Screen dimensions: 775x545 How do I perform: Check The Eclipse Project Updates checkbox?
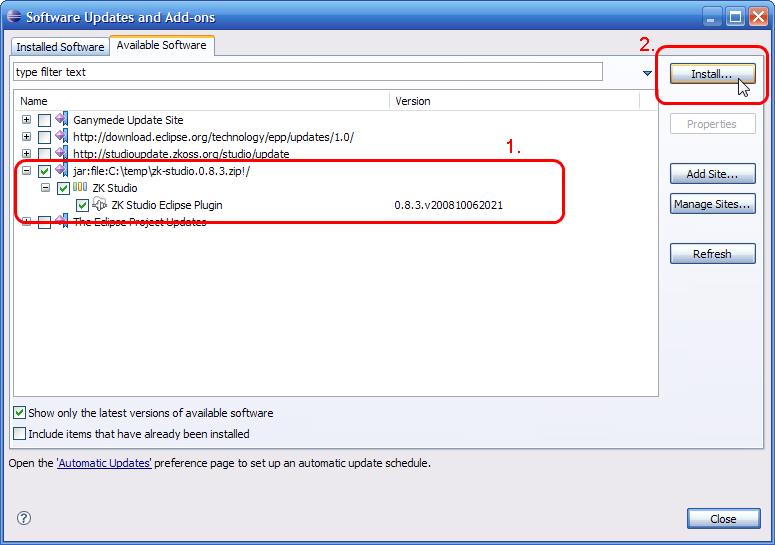pos(44,222)
